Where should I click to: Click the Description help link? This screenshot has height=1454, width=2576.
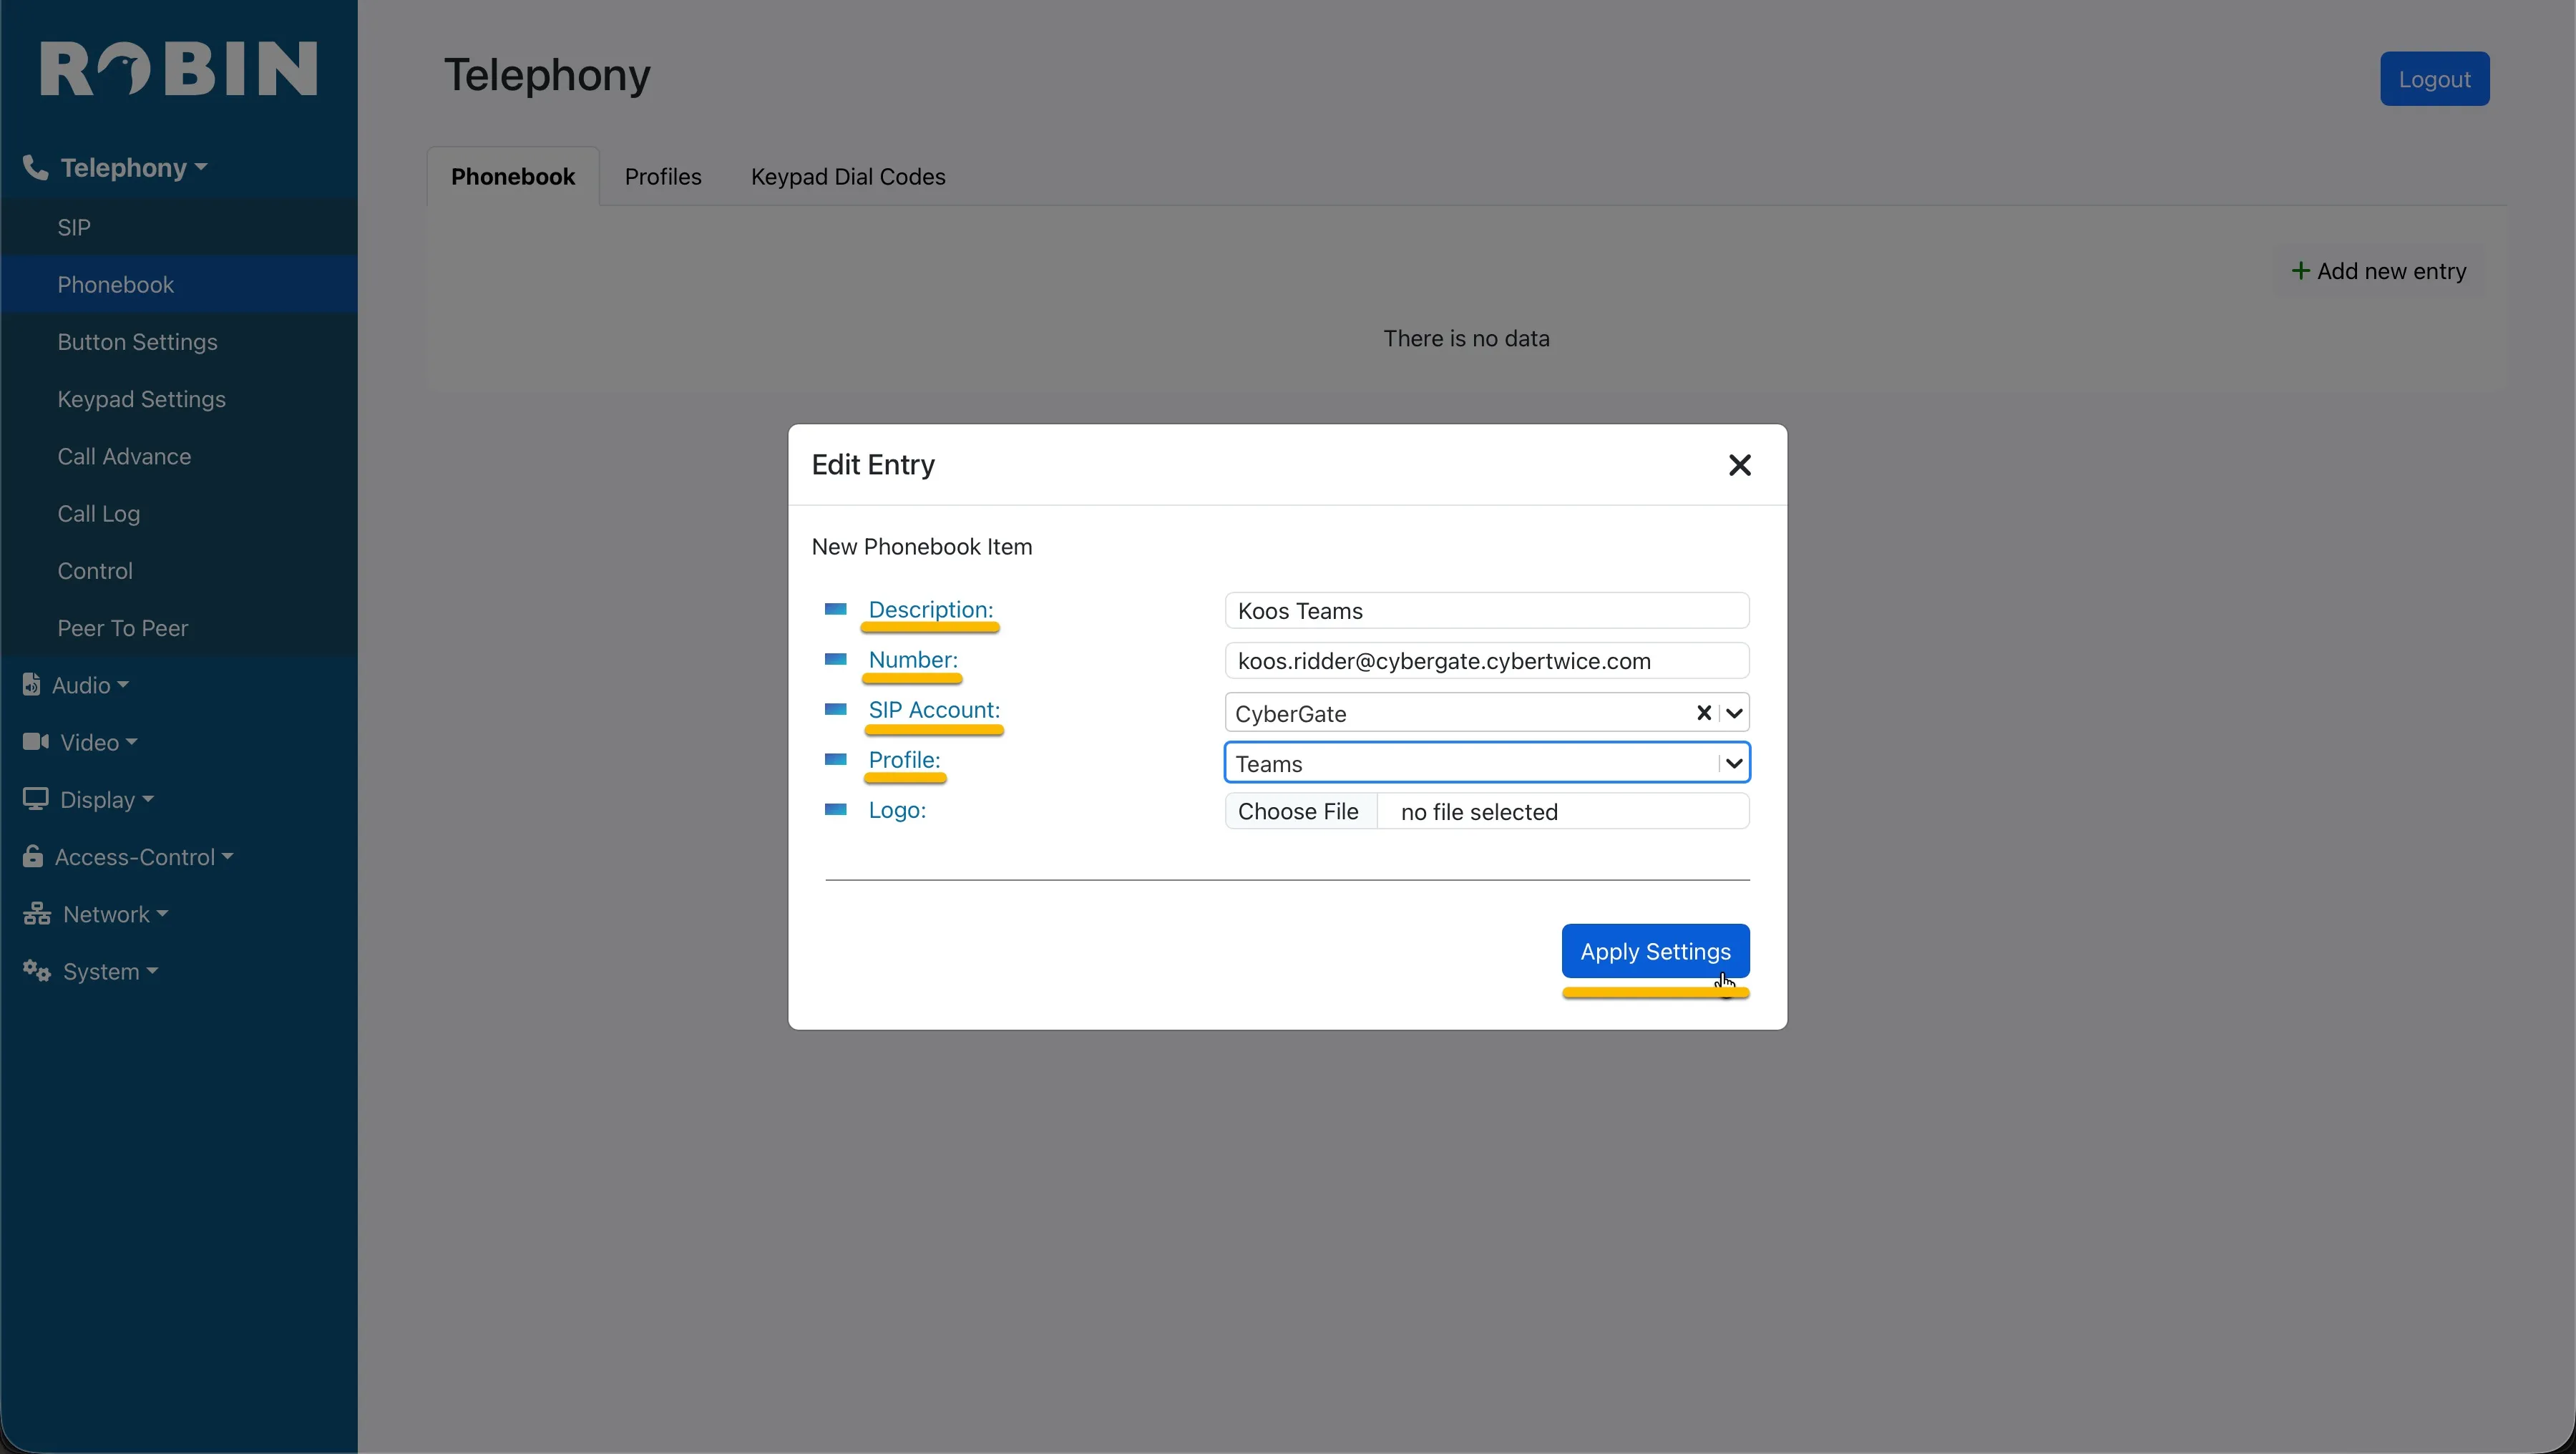(x=930, y=609)
